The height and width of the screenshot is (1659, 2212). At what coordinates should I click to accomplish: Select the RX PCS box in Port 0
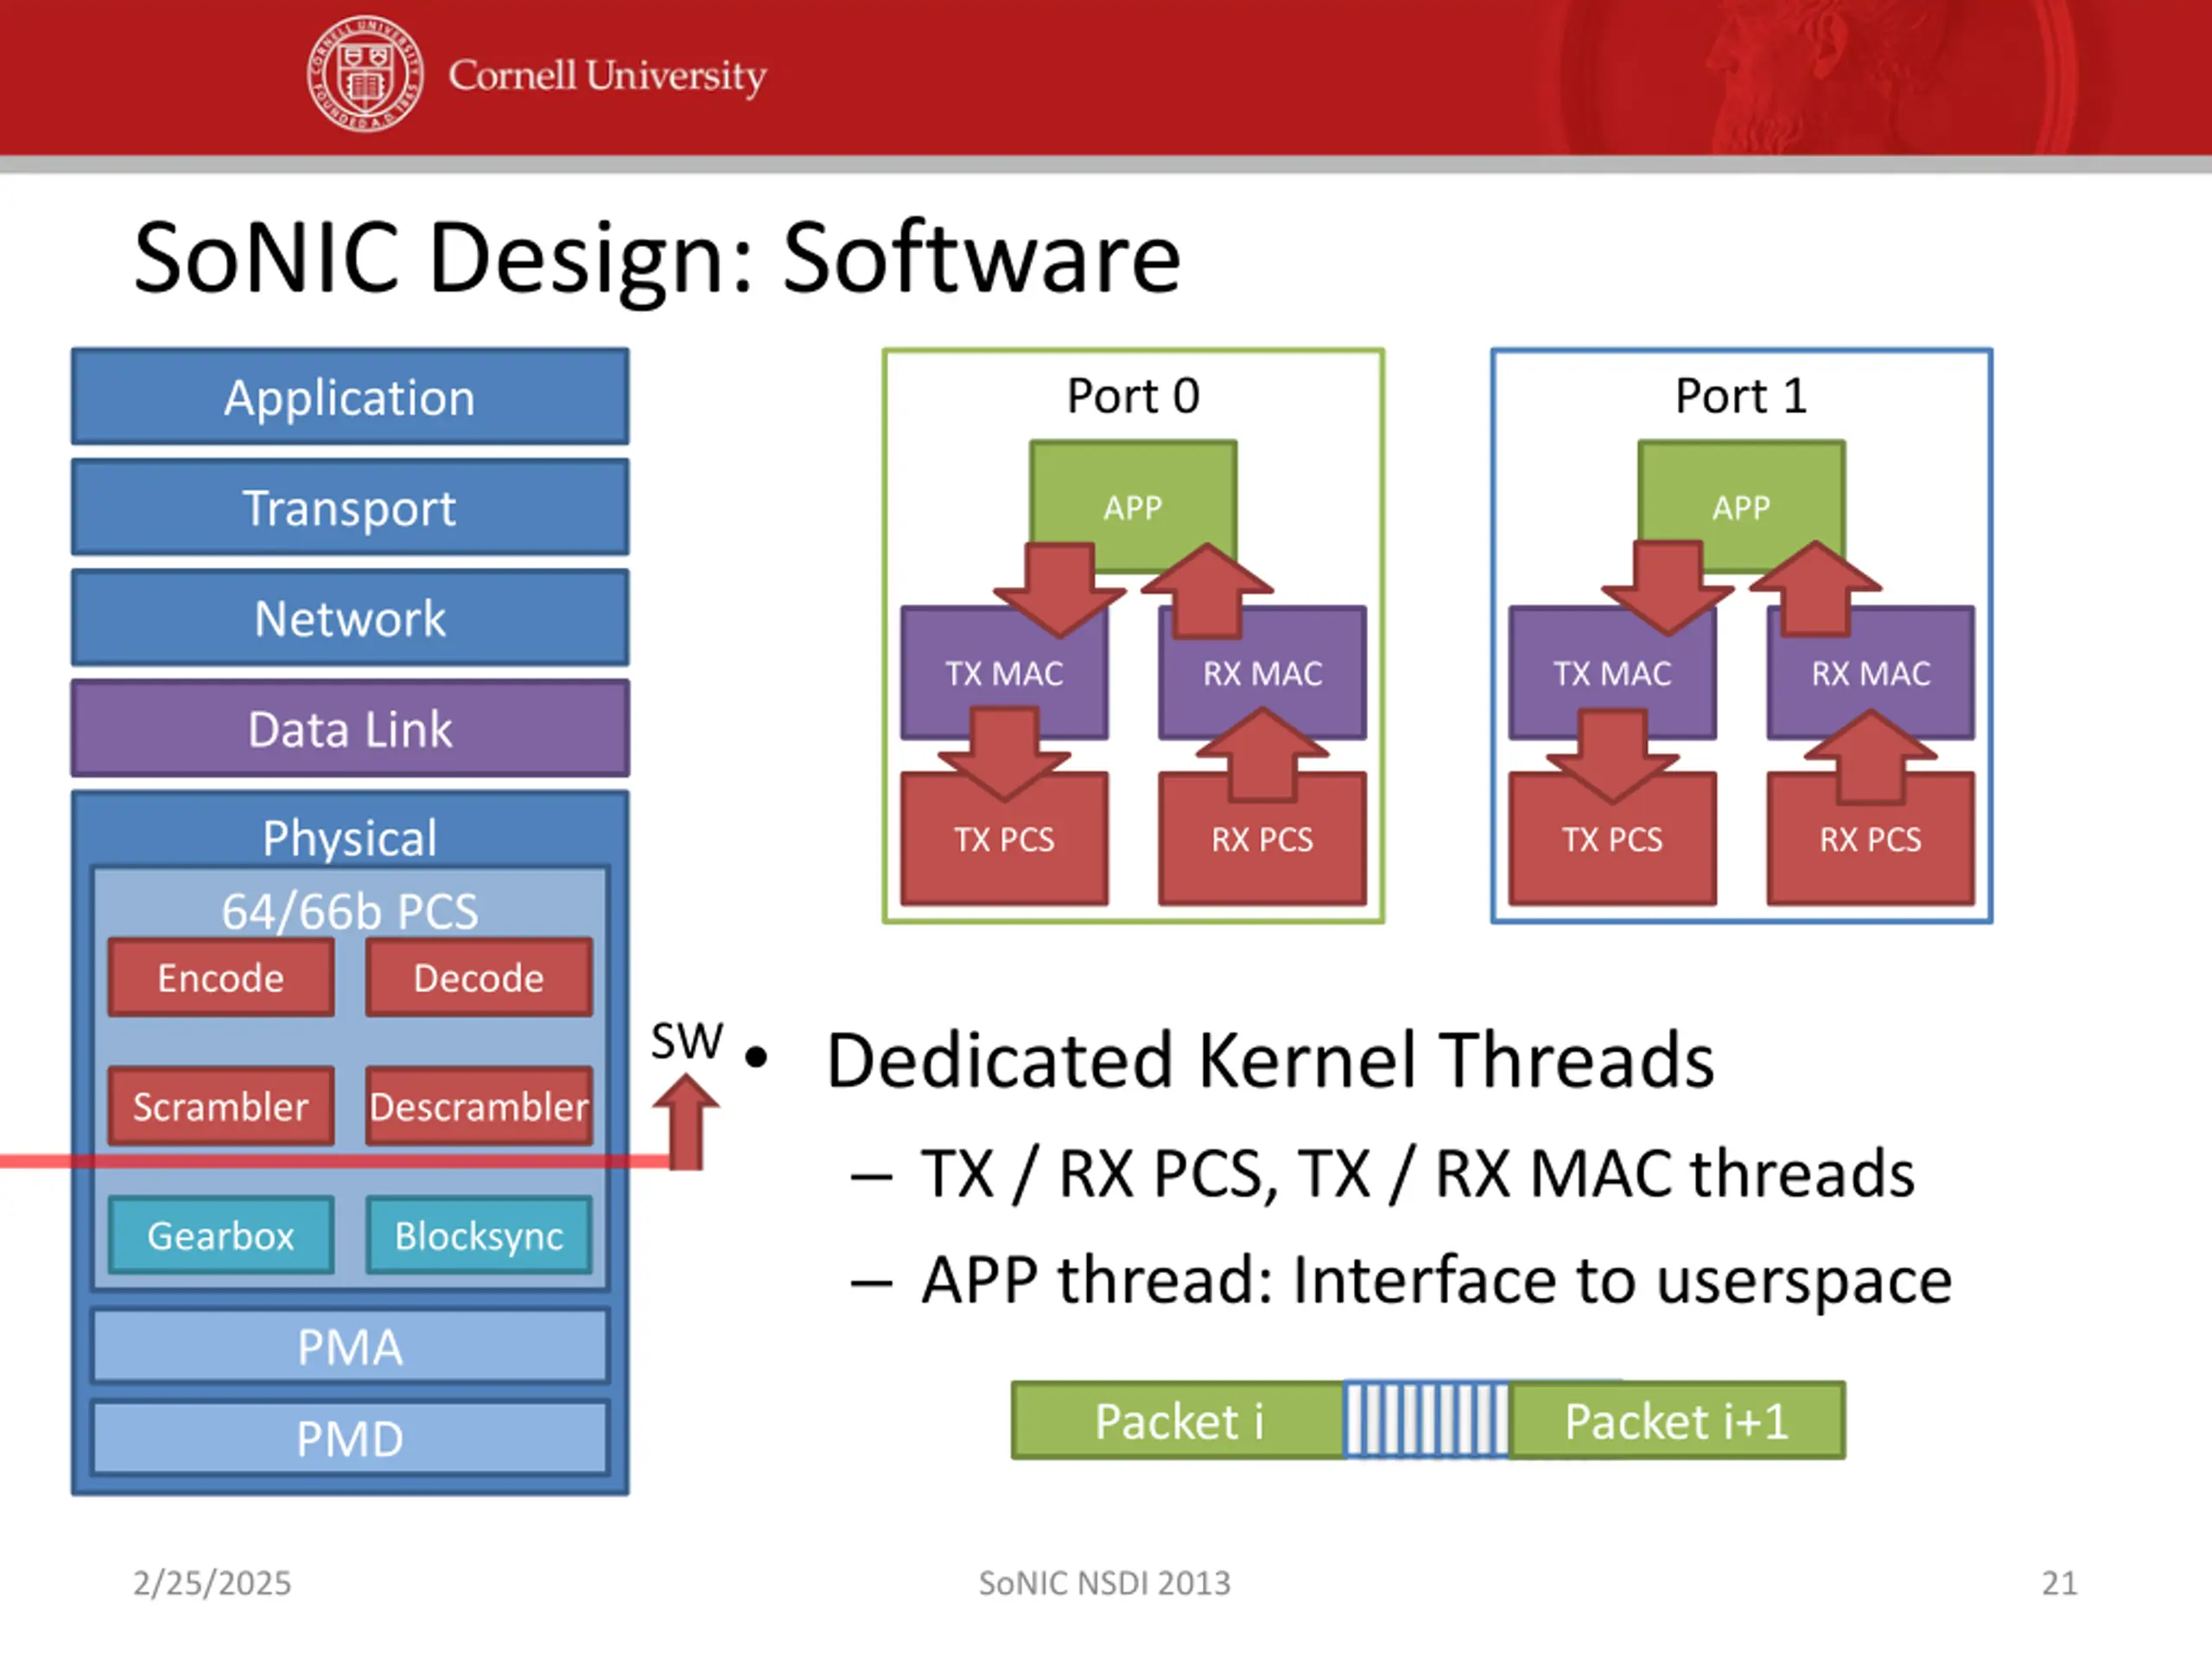point(1262,839)
